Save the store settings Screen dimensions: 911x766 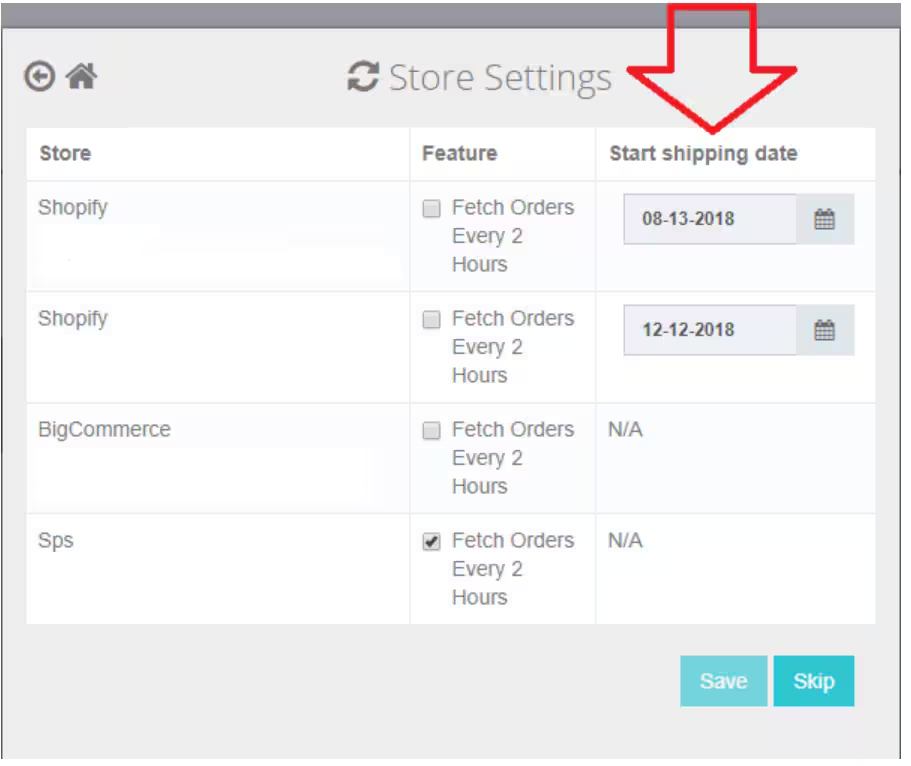click(723, 681)
